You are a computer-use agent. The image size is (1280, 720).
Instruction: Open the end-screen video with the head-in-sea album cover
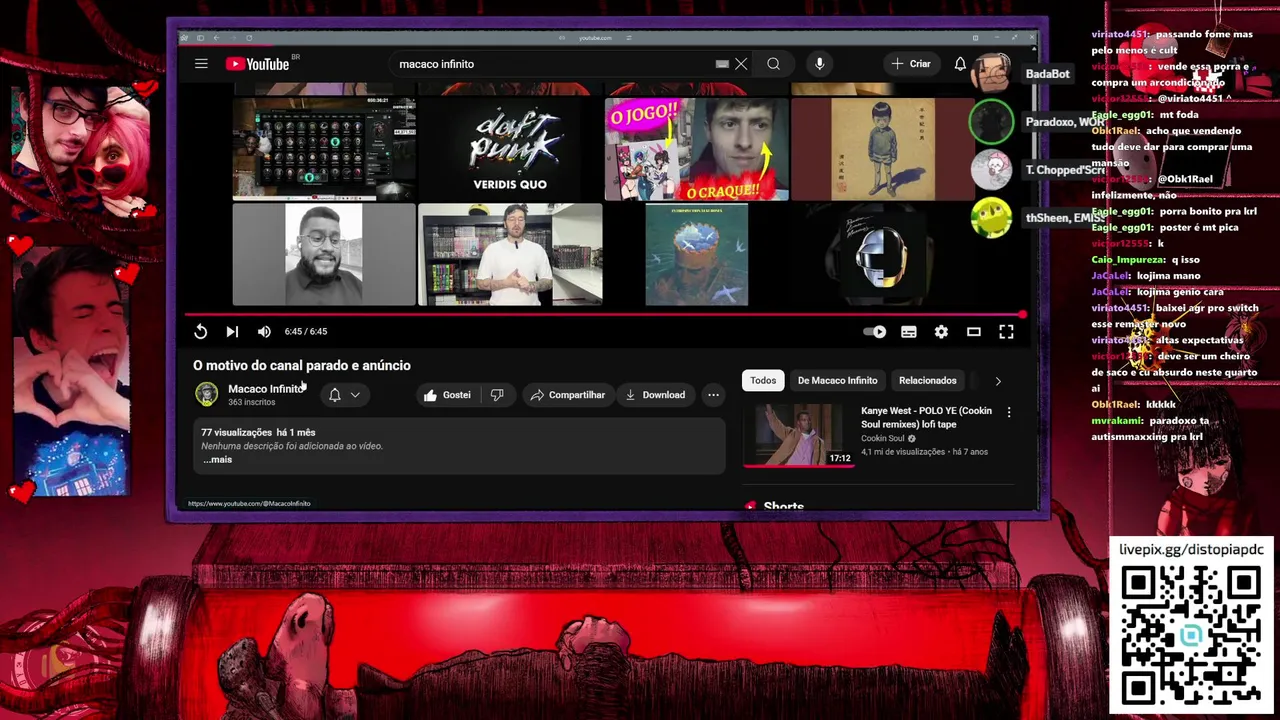point(697,255)
